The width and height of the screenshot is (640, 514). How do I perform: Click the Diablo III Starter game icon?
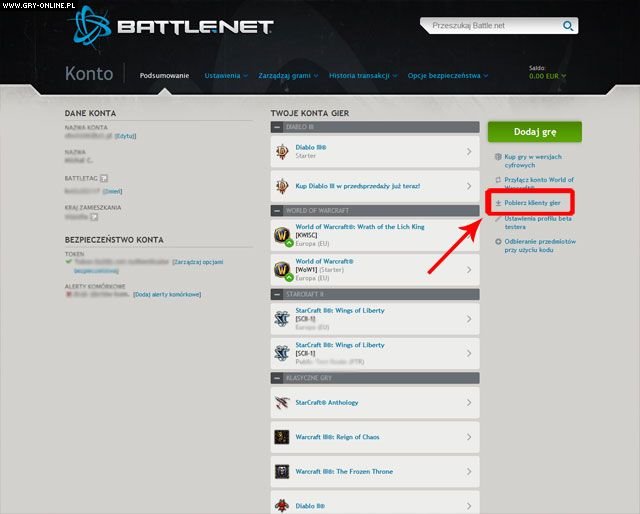[x=282, y=151]
